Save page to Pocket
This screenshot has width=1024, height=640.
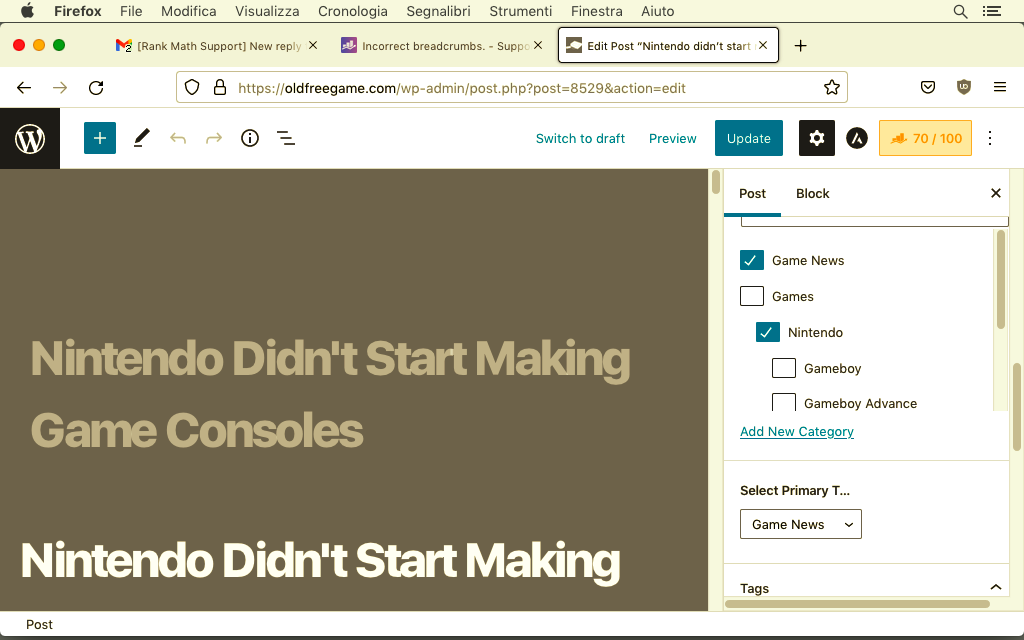click(928, 88)
